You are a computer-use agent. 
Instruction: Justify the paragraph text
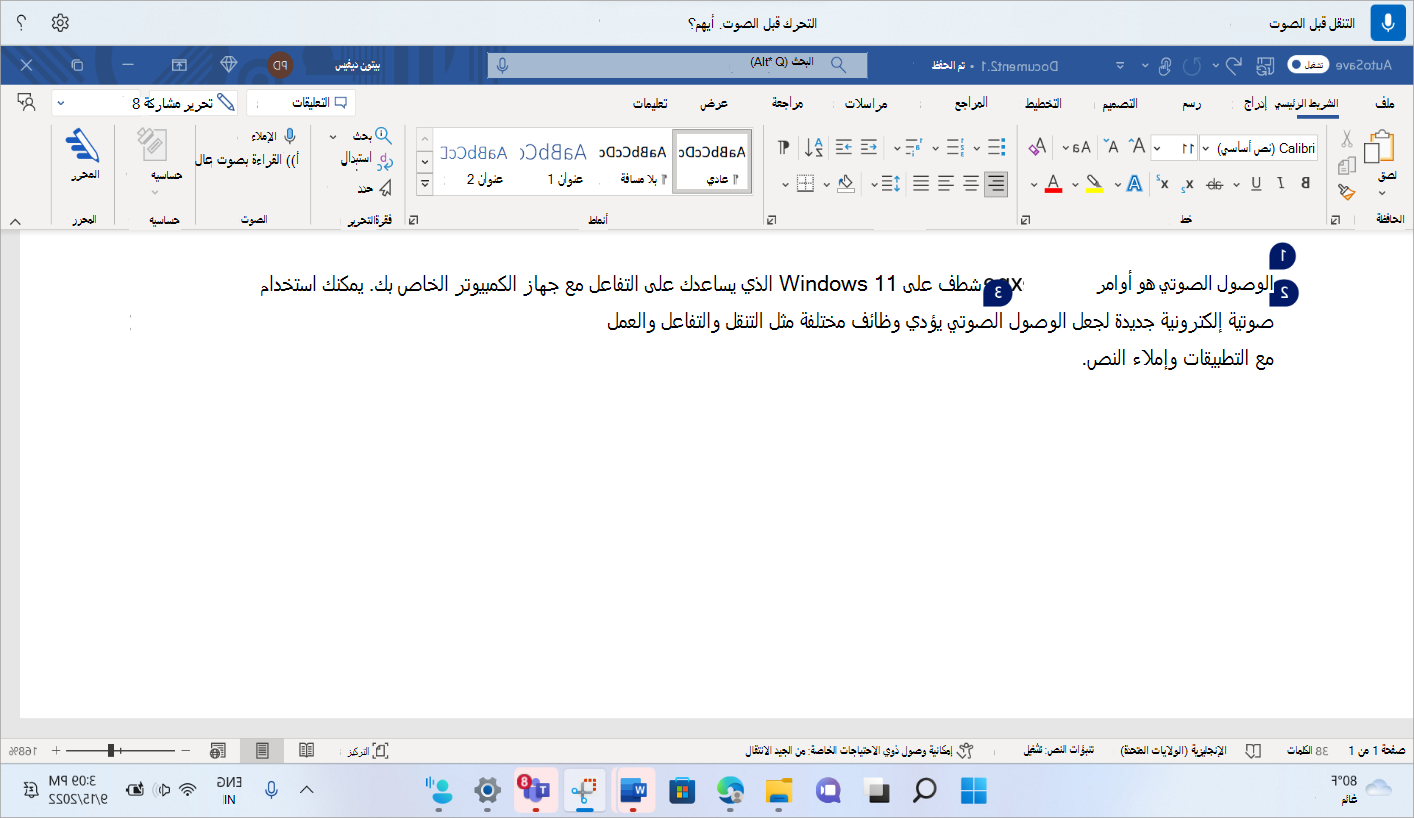[920, 183]
